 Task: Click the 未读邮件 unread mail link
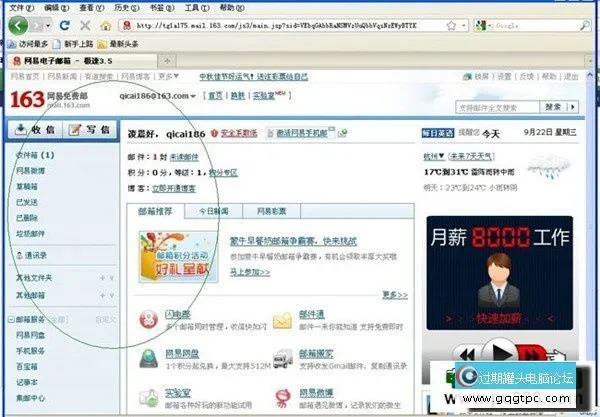[183, 157]
